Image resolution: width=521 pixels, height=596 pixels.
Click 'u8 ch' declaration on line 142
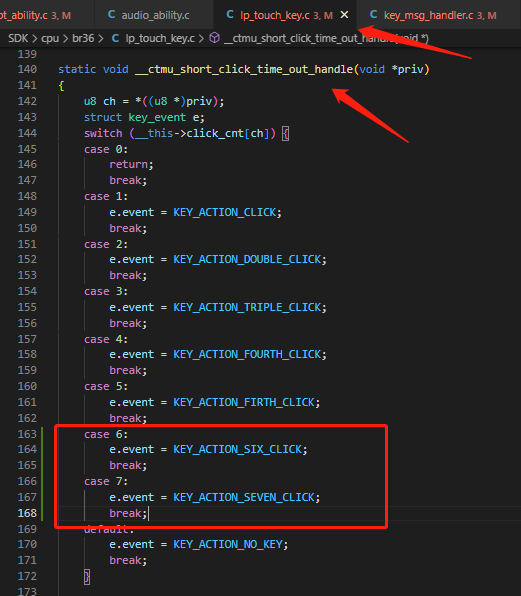coord(100,101)
